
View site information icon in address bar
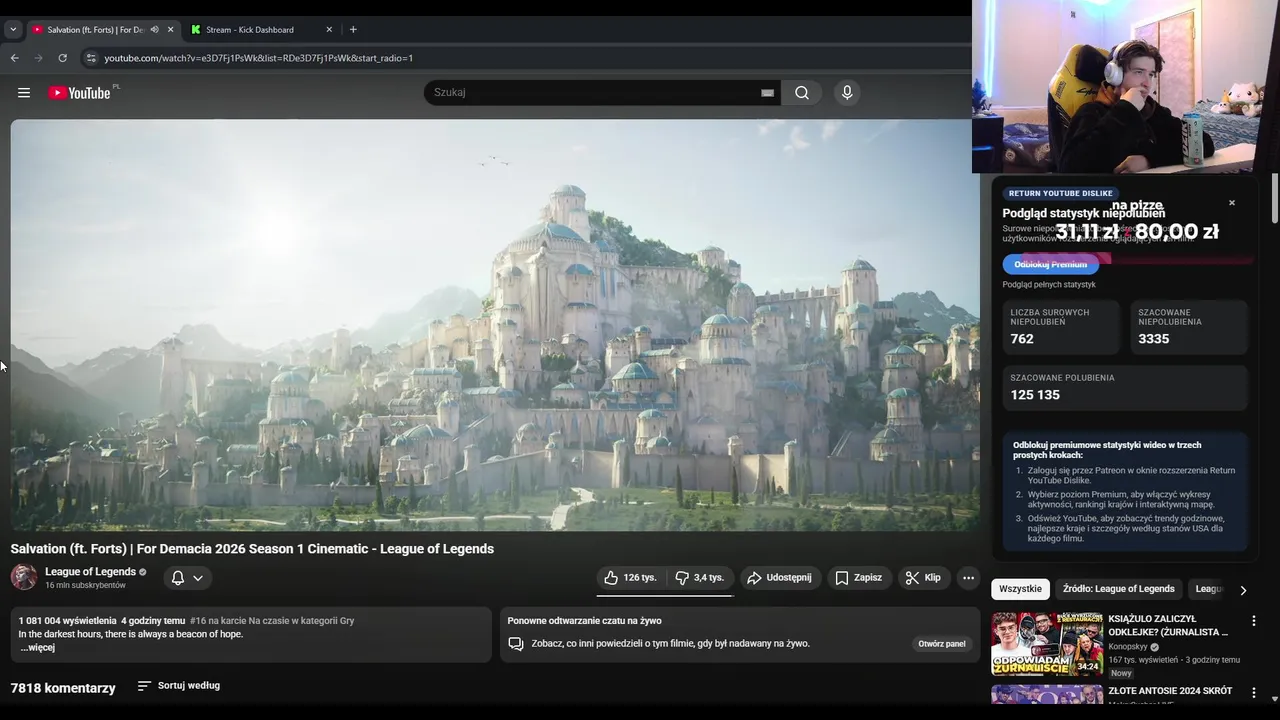91,58
